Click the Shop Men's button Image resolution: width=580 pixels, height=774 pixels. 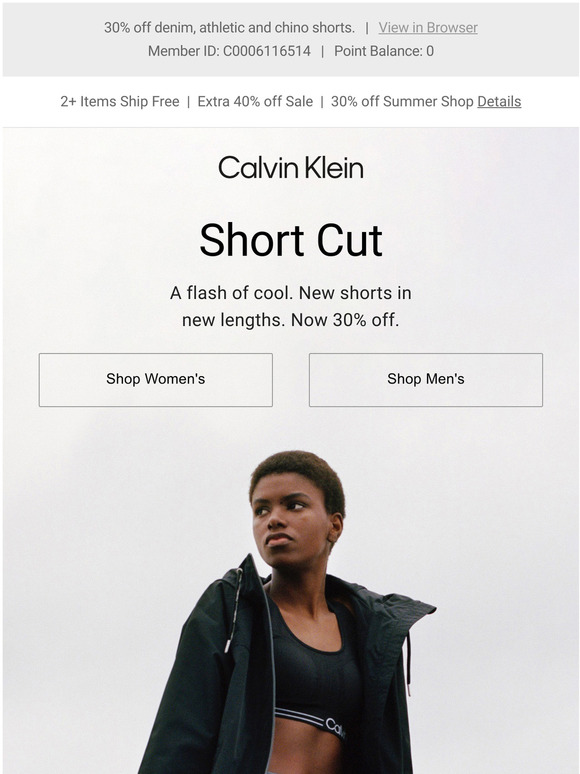[x=425, y=380]
